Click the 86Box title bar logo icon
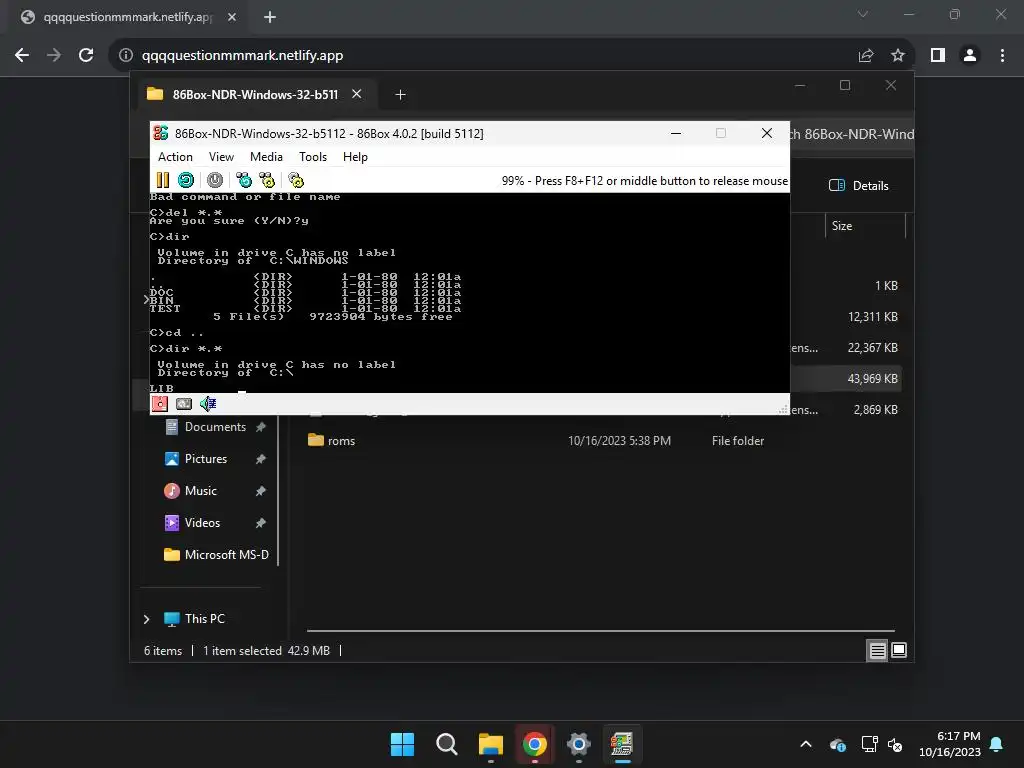The height and width of the screenshot is (768, 1024). tap(161, 133)
